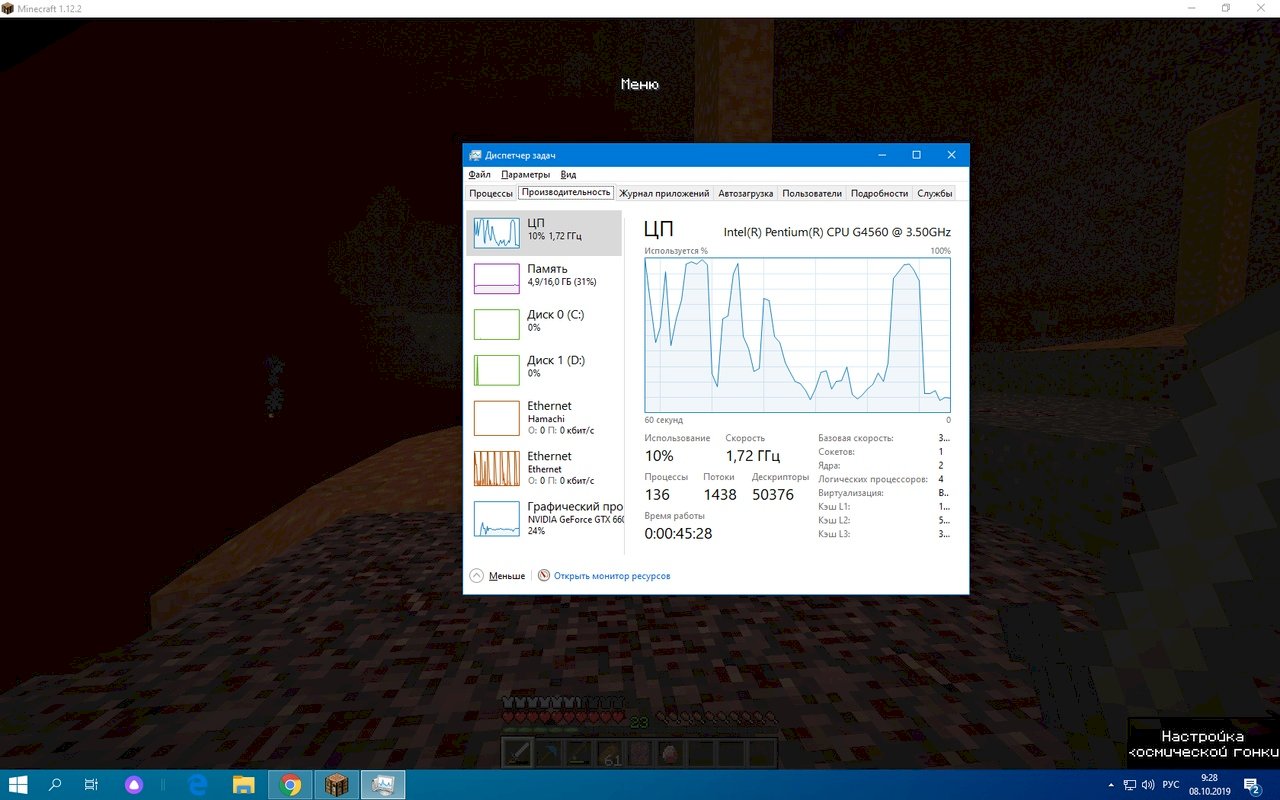The image size is (1280, 800).
Task: Show hidden system tray icons
Action: (1112, 785)
